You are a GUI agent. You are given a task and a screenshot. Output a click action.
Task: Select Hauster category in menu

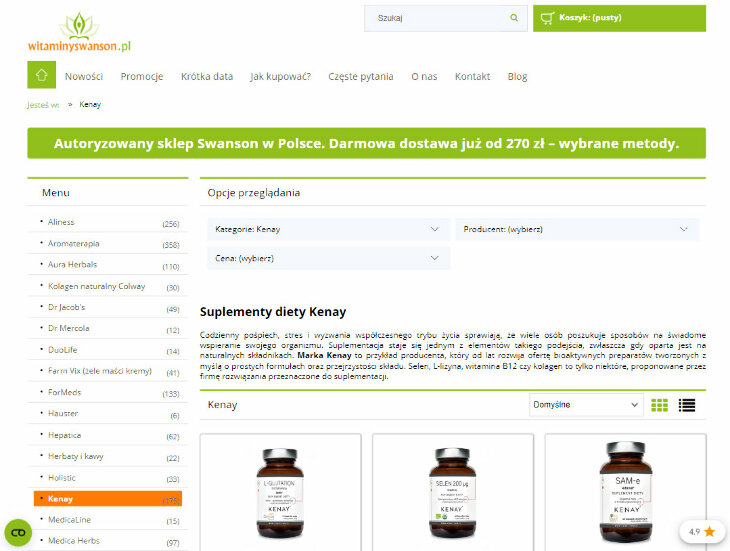[63, 413]
